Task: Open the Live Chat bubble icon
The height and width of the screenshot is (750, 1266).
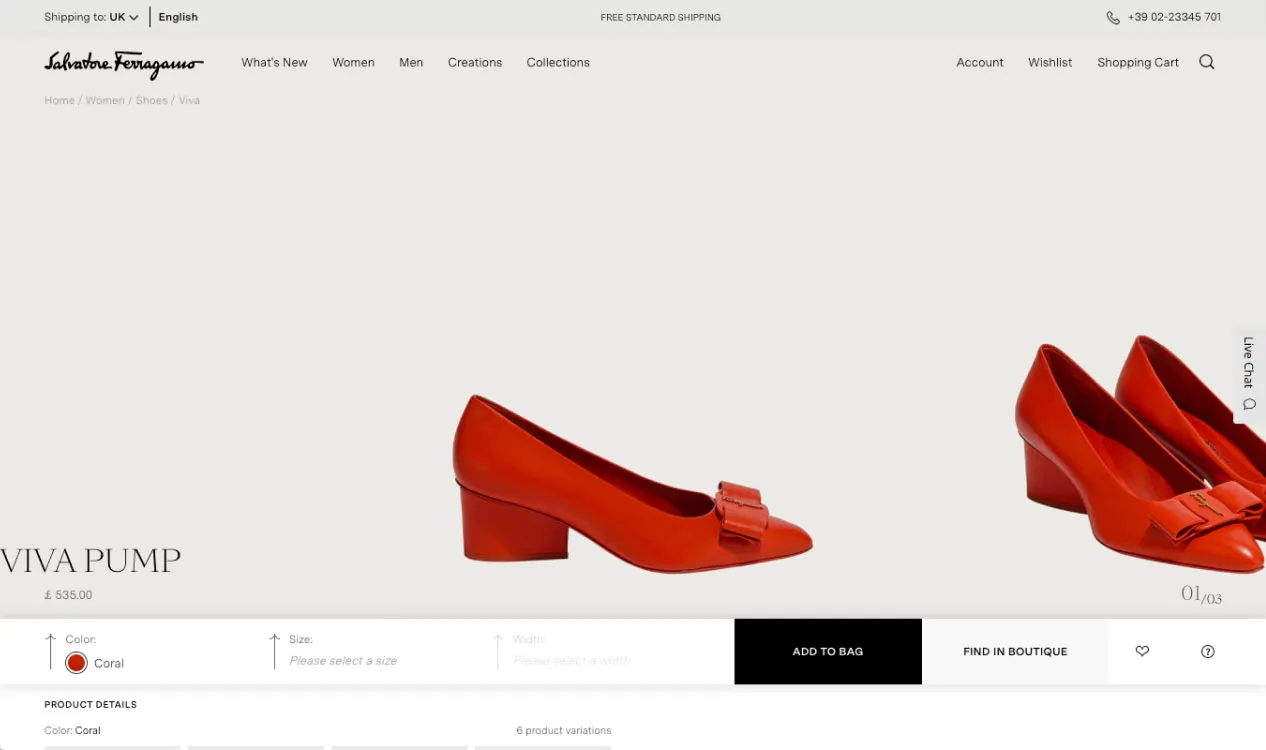Action: 1248,404
